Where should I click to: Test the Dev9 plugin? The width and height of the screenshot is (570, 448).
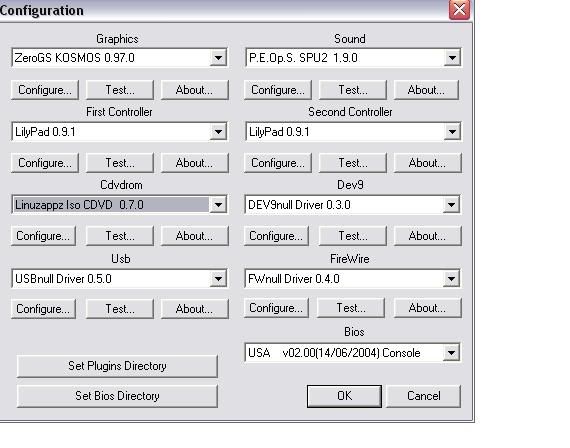[x=353, y=236]
